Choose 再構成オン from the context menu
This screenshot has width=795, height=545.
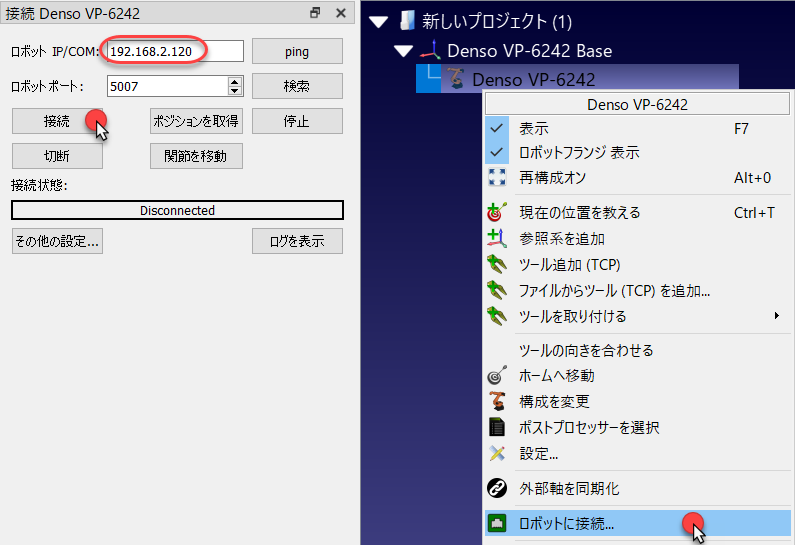click(638, 177)
